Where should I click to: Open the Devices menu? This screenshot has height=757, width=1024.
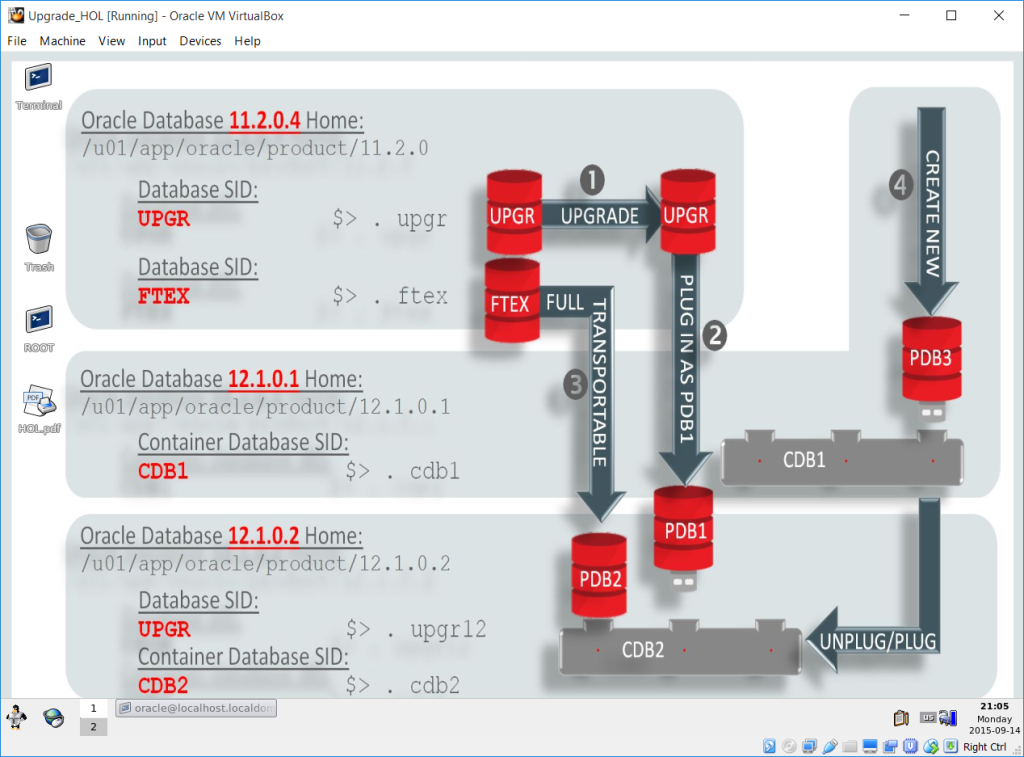click(x=200, y=40)
